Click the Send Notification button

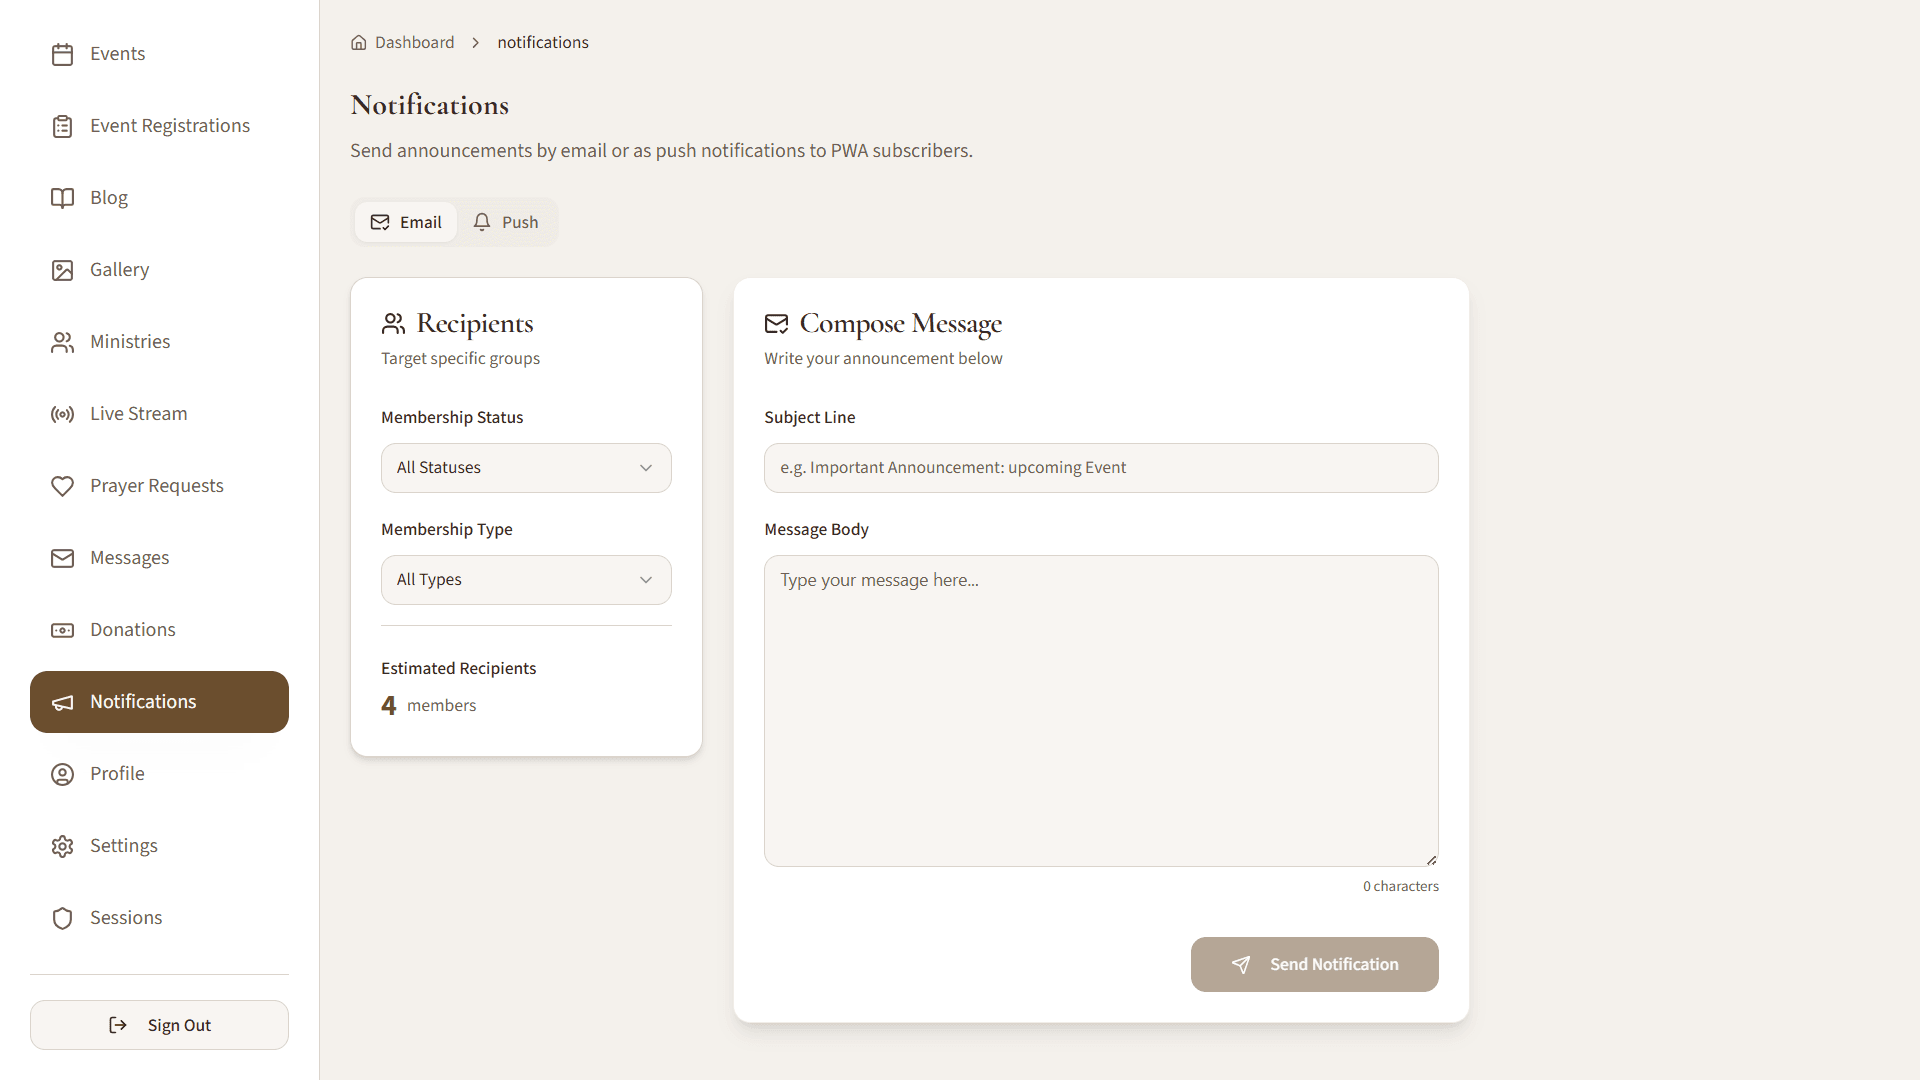pyautogui.click(x=1314, y=964)
